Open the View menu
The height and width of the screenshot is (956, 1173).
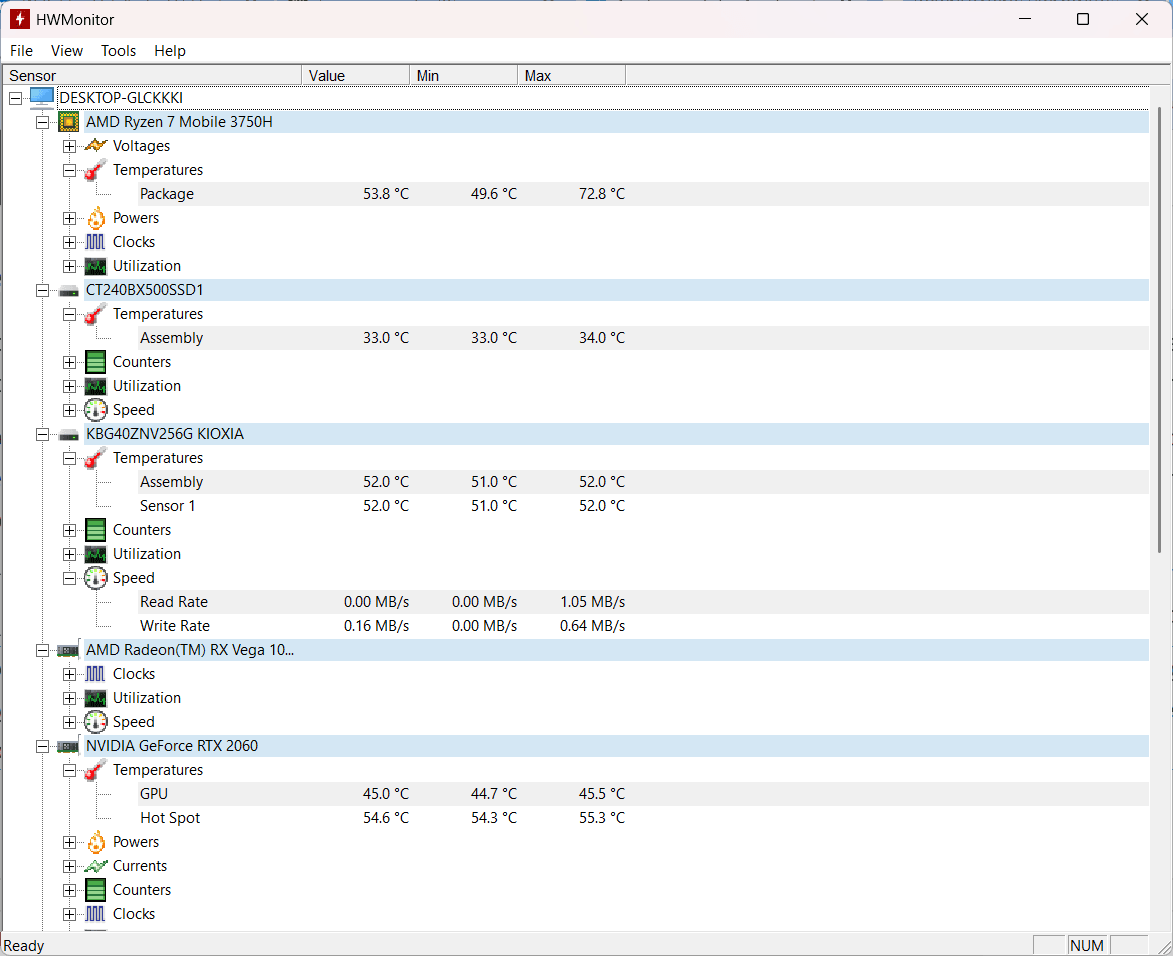[67, 51]
